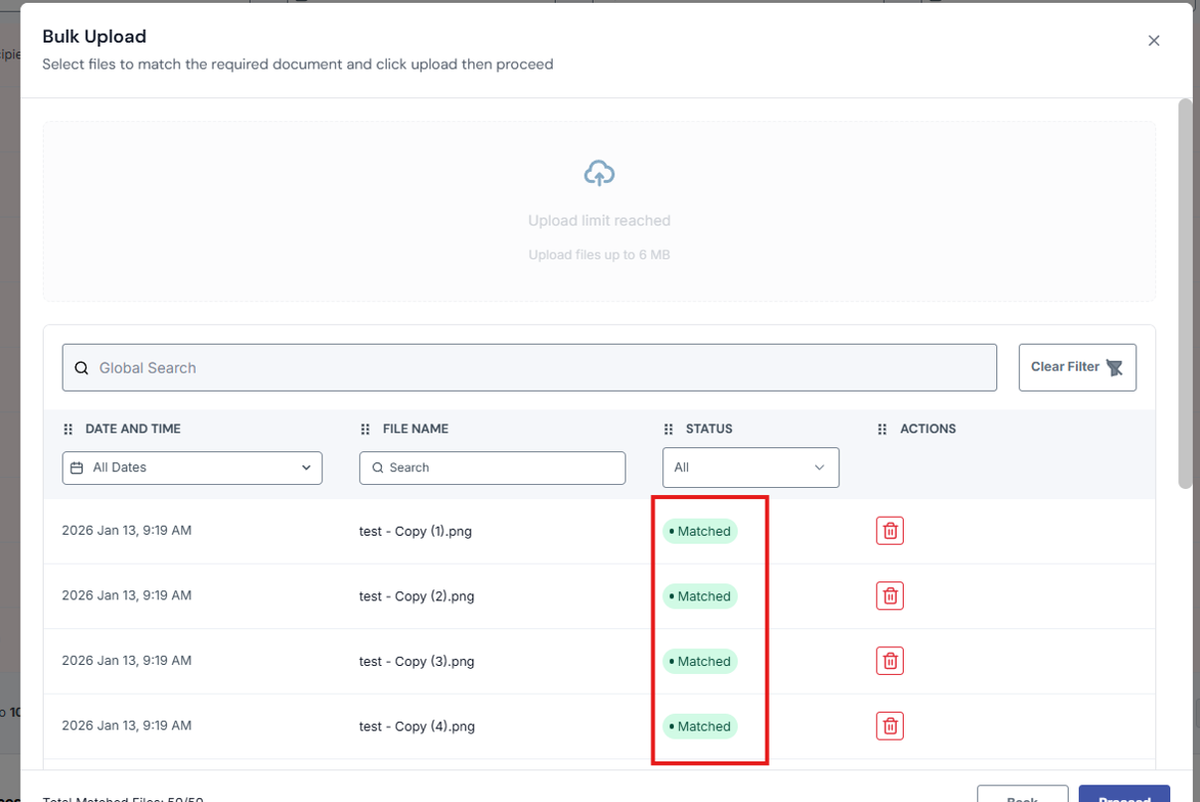
Task: Click the cloud upload icon
Action: (x=599, y=173)
